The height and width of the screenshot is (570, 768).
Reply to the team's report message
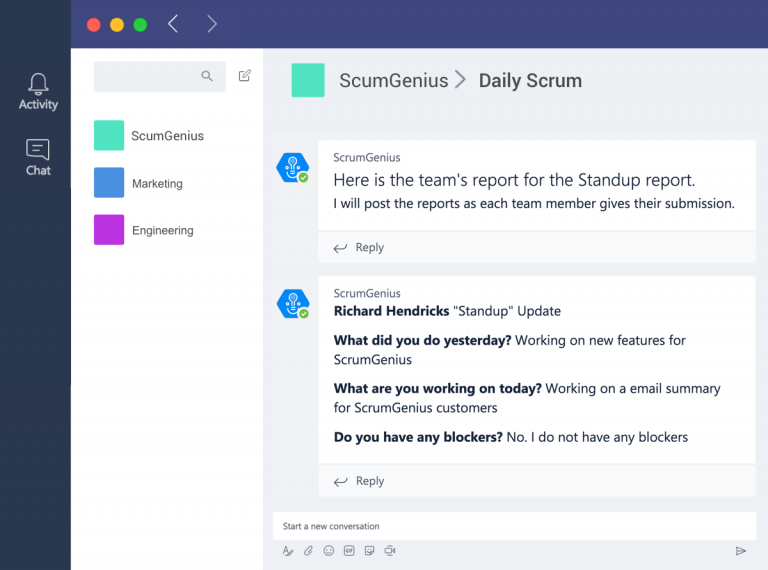(x=359, y=248)
